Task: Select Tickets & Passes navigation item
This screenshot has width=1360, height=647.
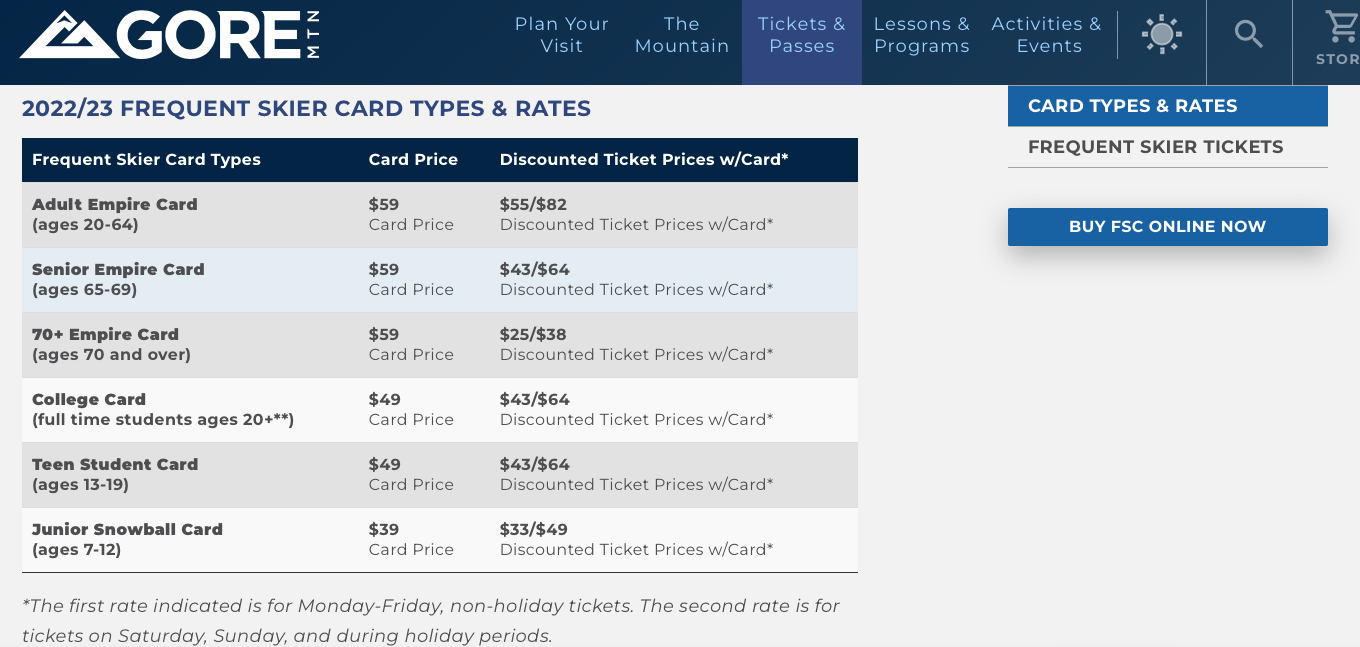Action: pos(802,35)
